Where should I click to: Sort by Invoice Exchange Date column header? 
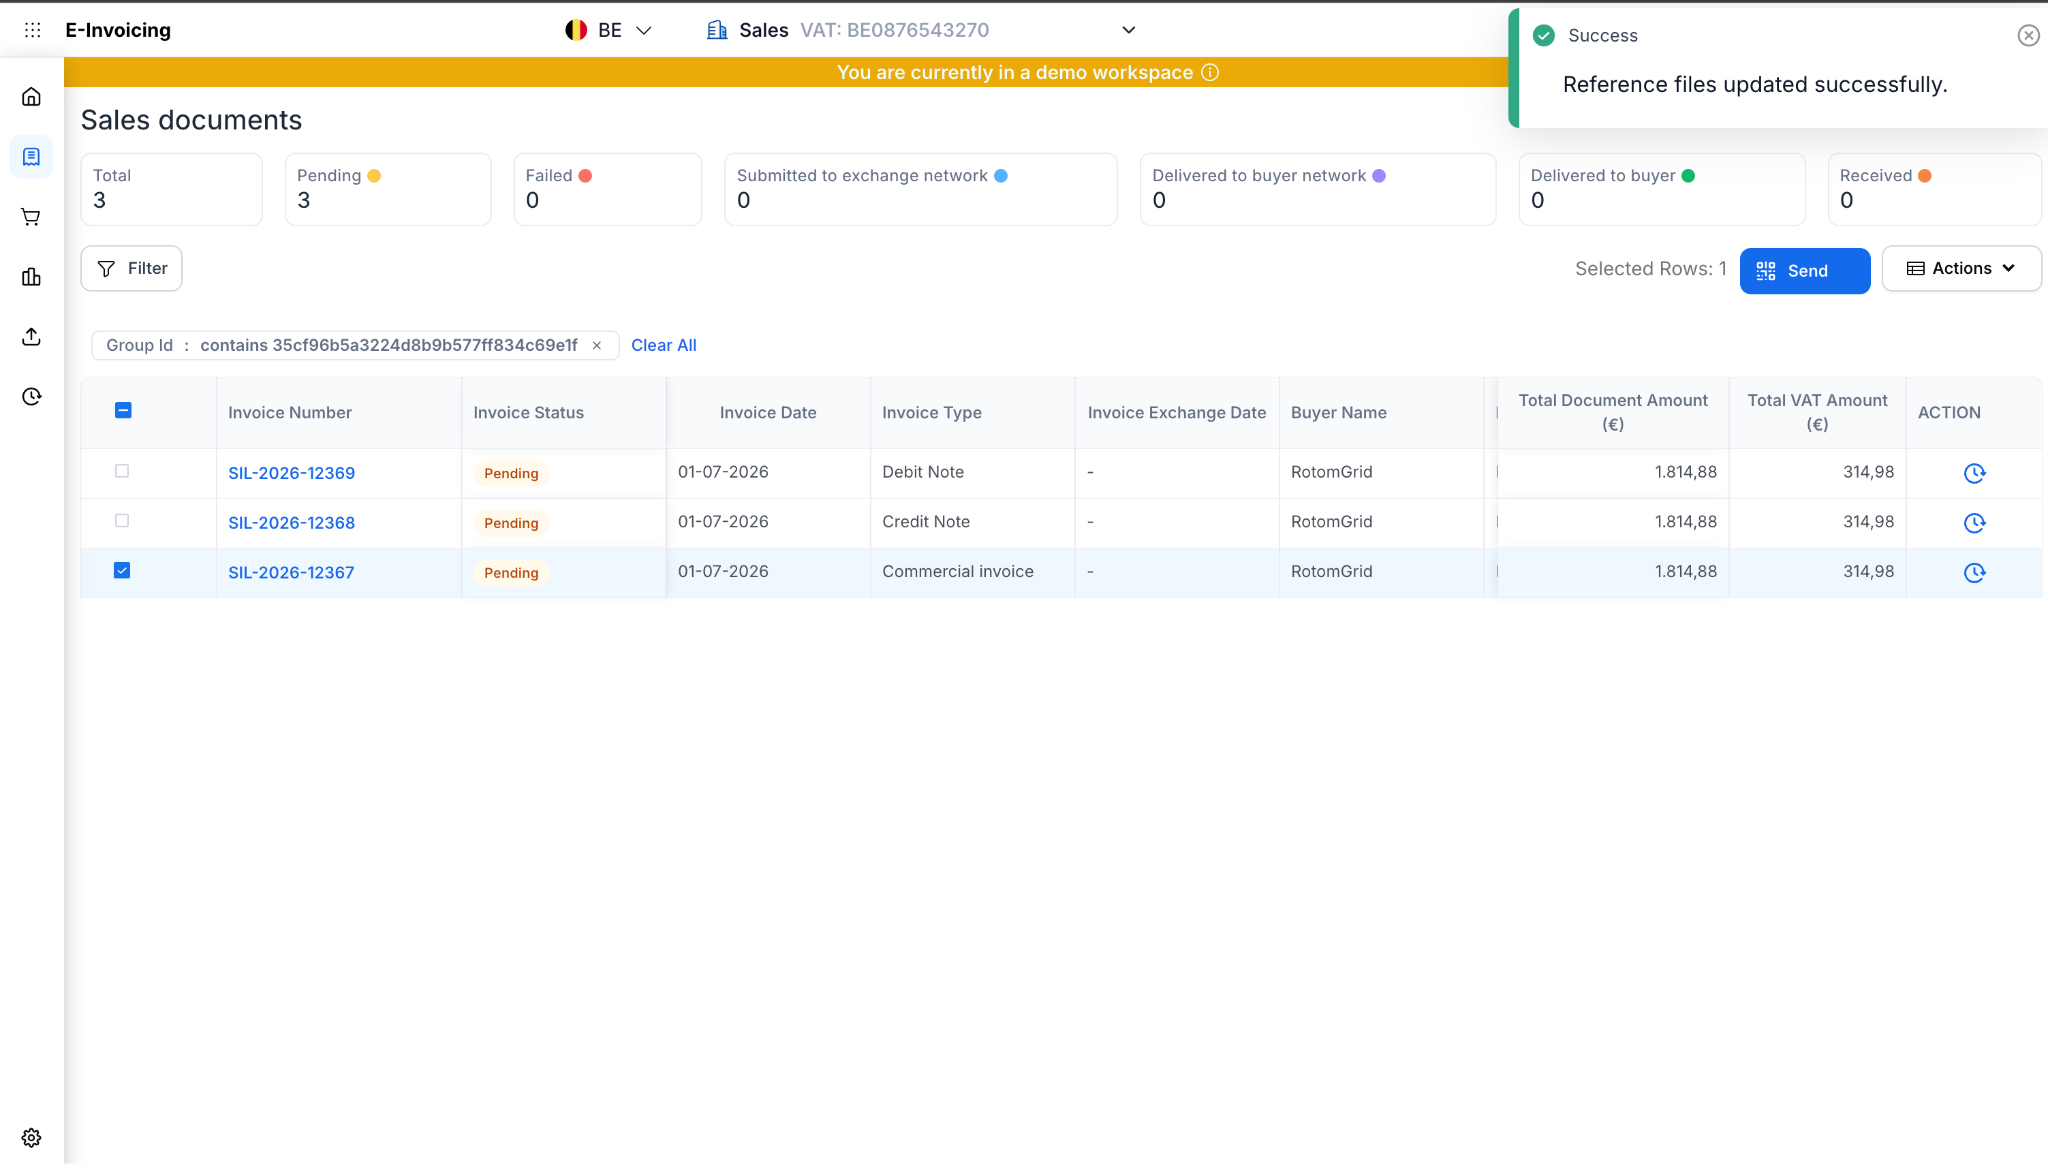(x=1177, y=413)
